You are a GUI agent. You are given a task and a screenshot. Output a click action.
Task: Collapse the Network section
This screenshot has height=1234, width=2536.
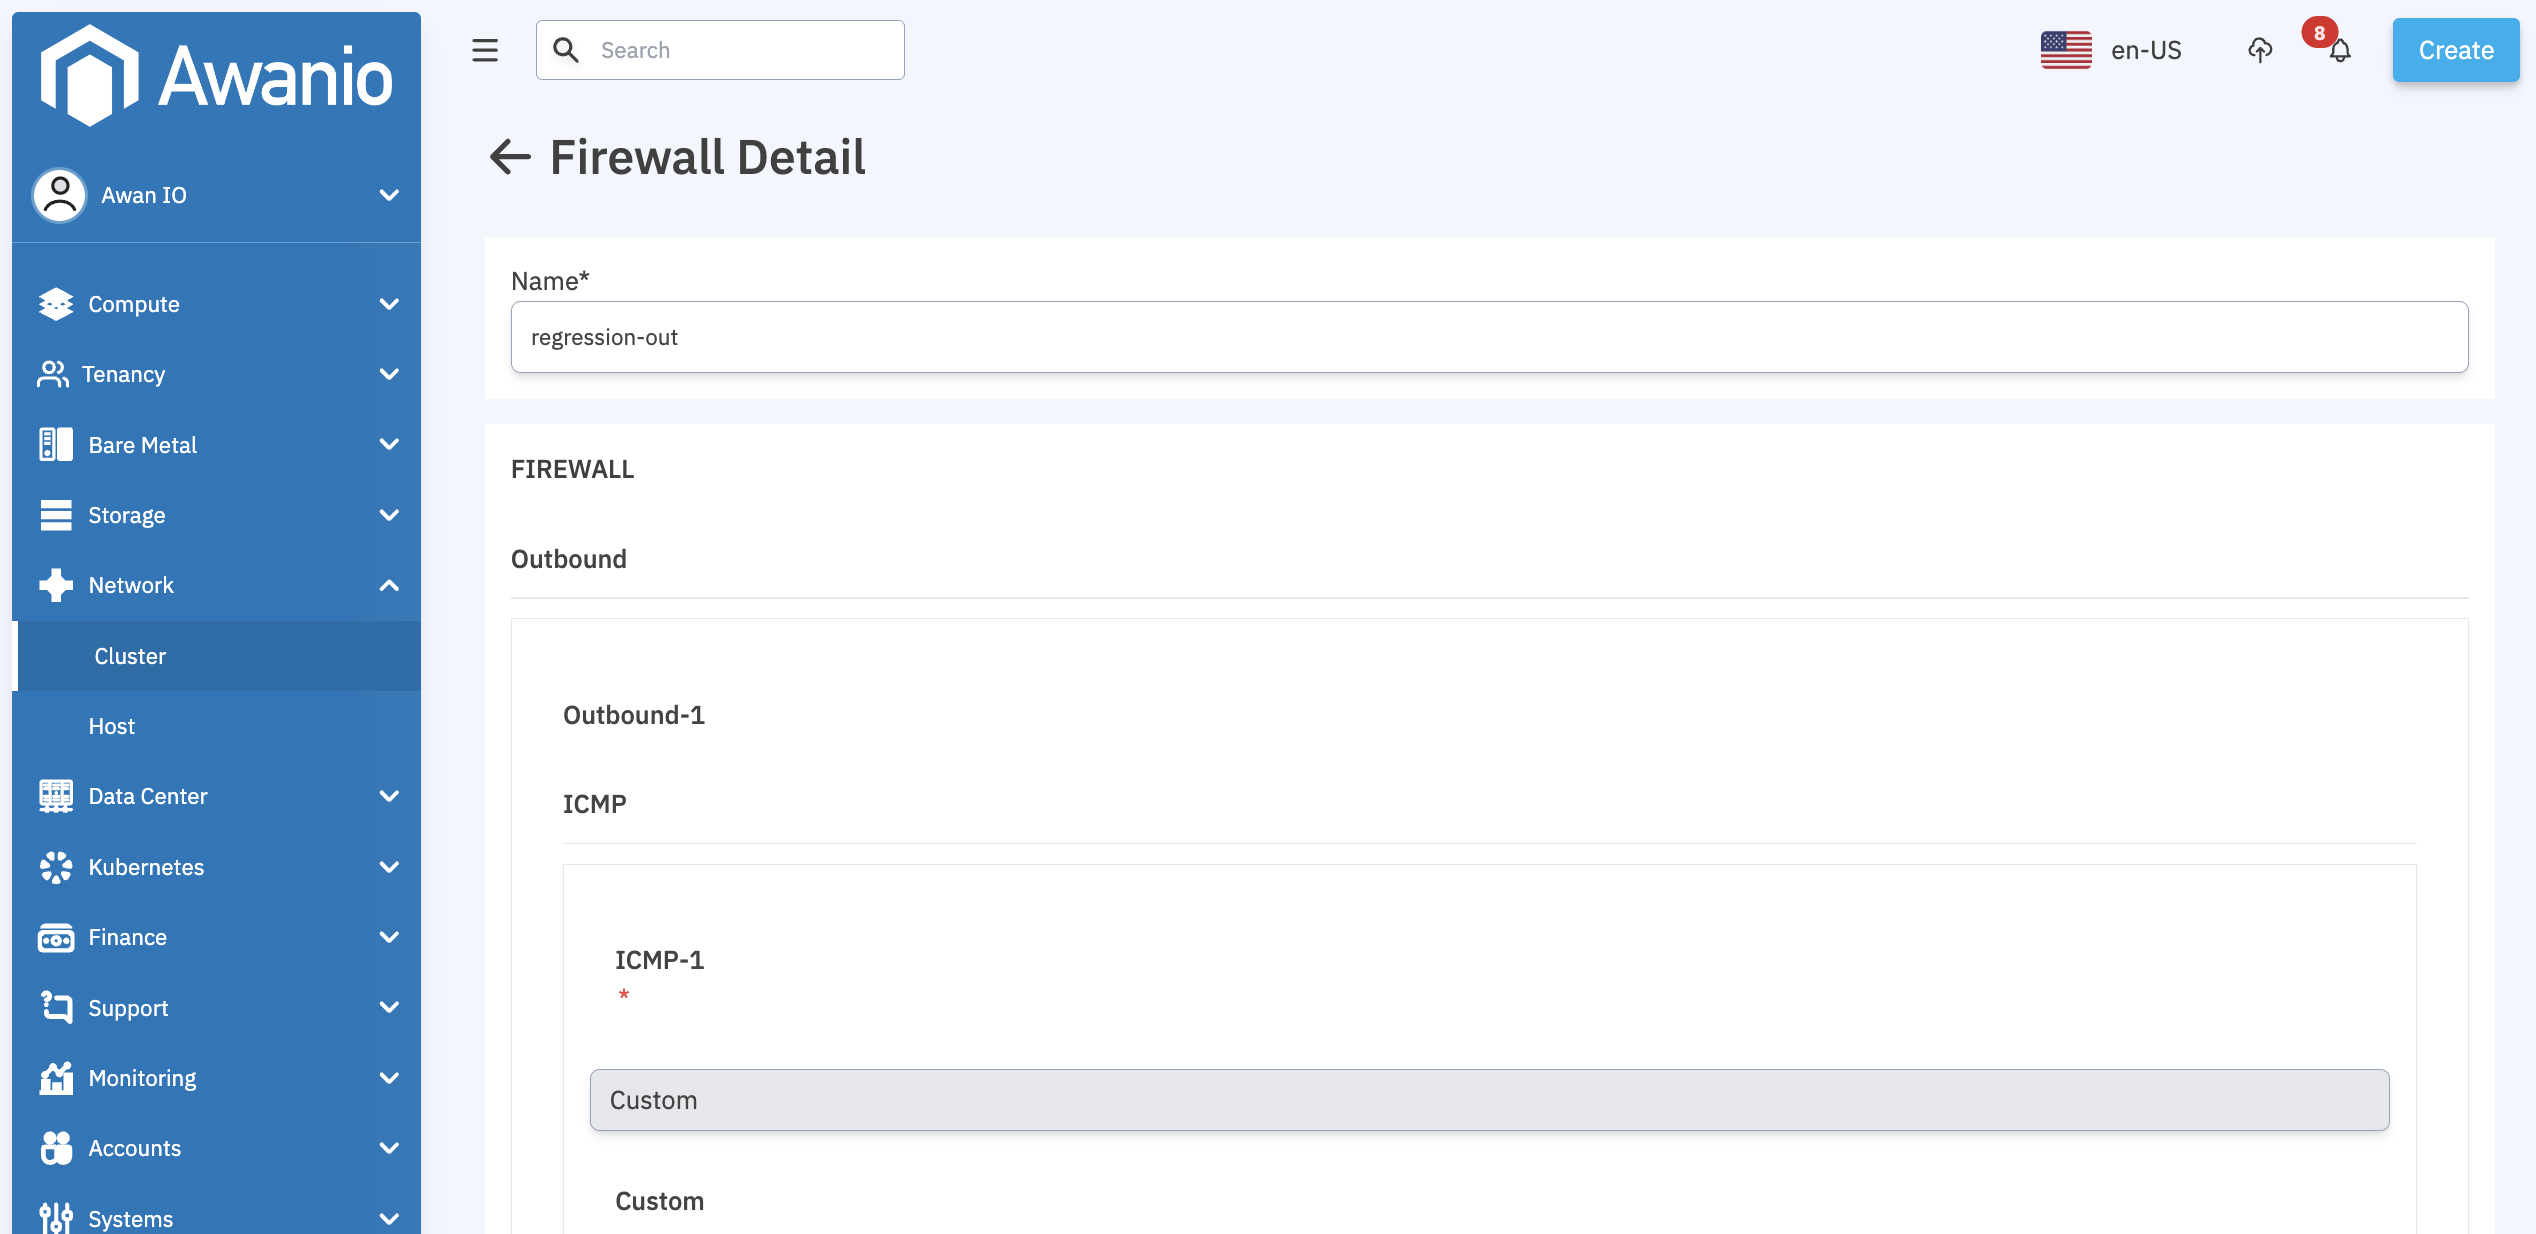(389, 585)
